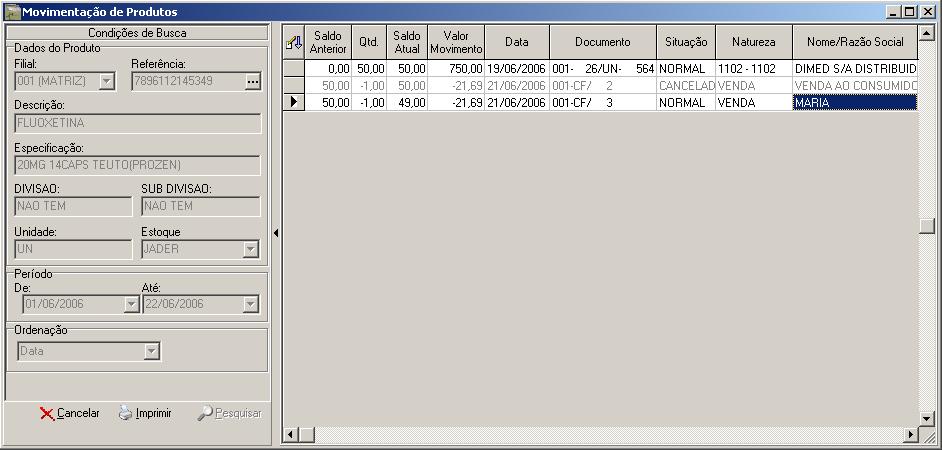Click the Pesquisar button

click(x=229, y=413)
